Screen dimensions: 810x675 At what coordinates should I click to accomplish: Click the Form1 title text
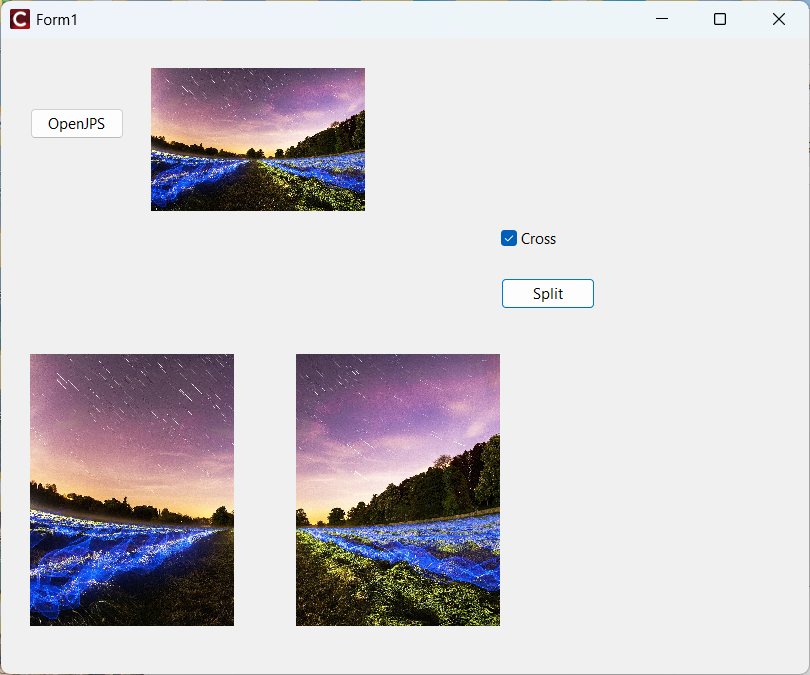57,20
